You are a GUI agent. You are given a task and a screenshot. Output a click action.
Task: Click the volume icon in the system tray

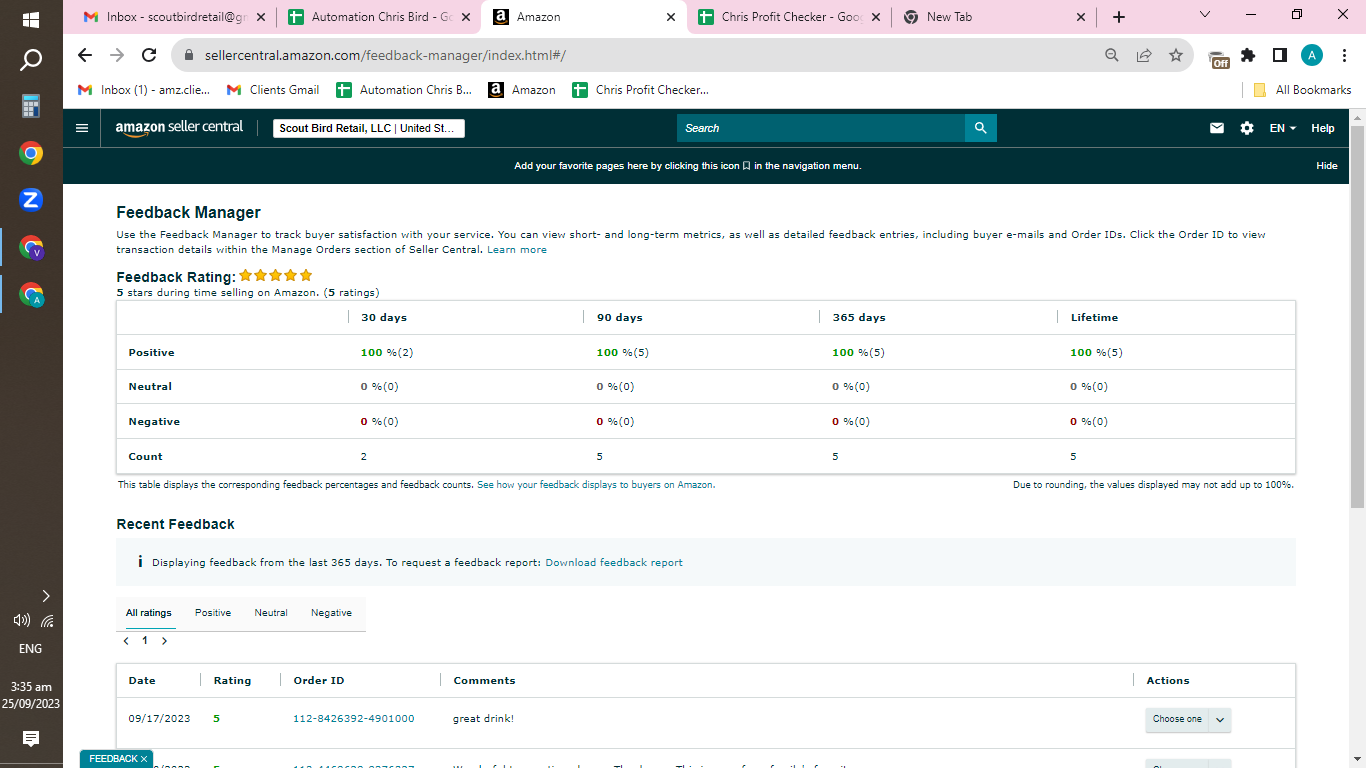(21, 620)
